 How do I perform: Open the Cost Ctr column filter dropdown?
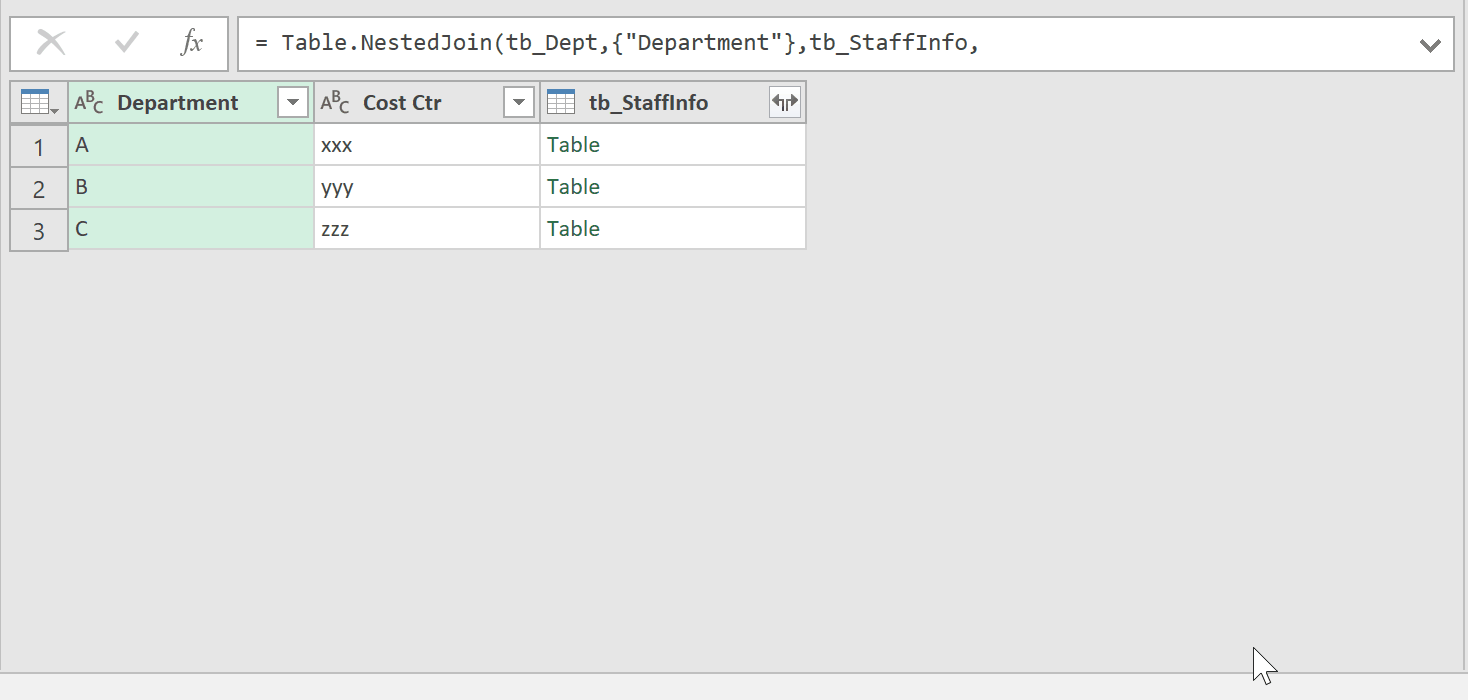(519, 102)
